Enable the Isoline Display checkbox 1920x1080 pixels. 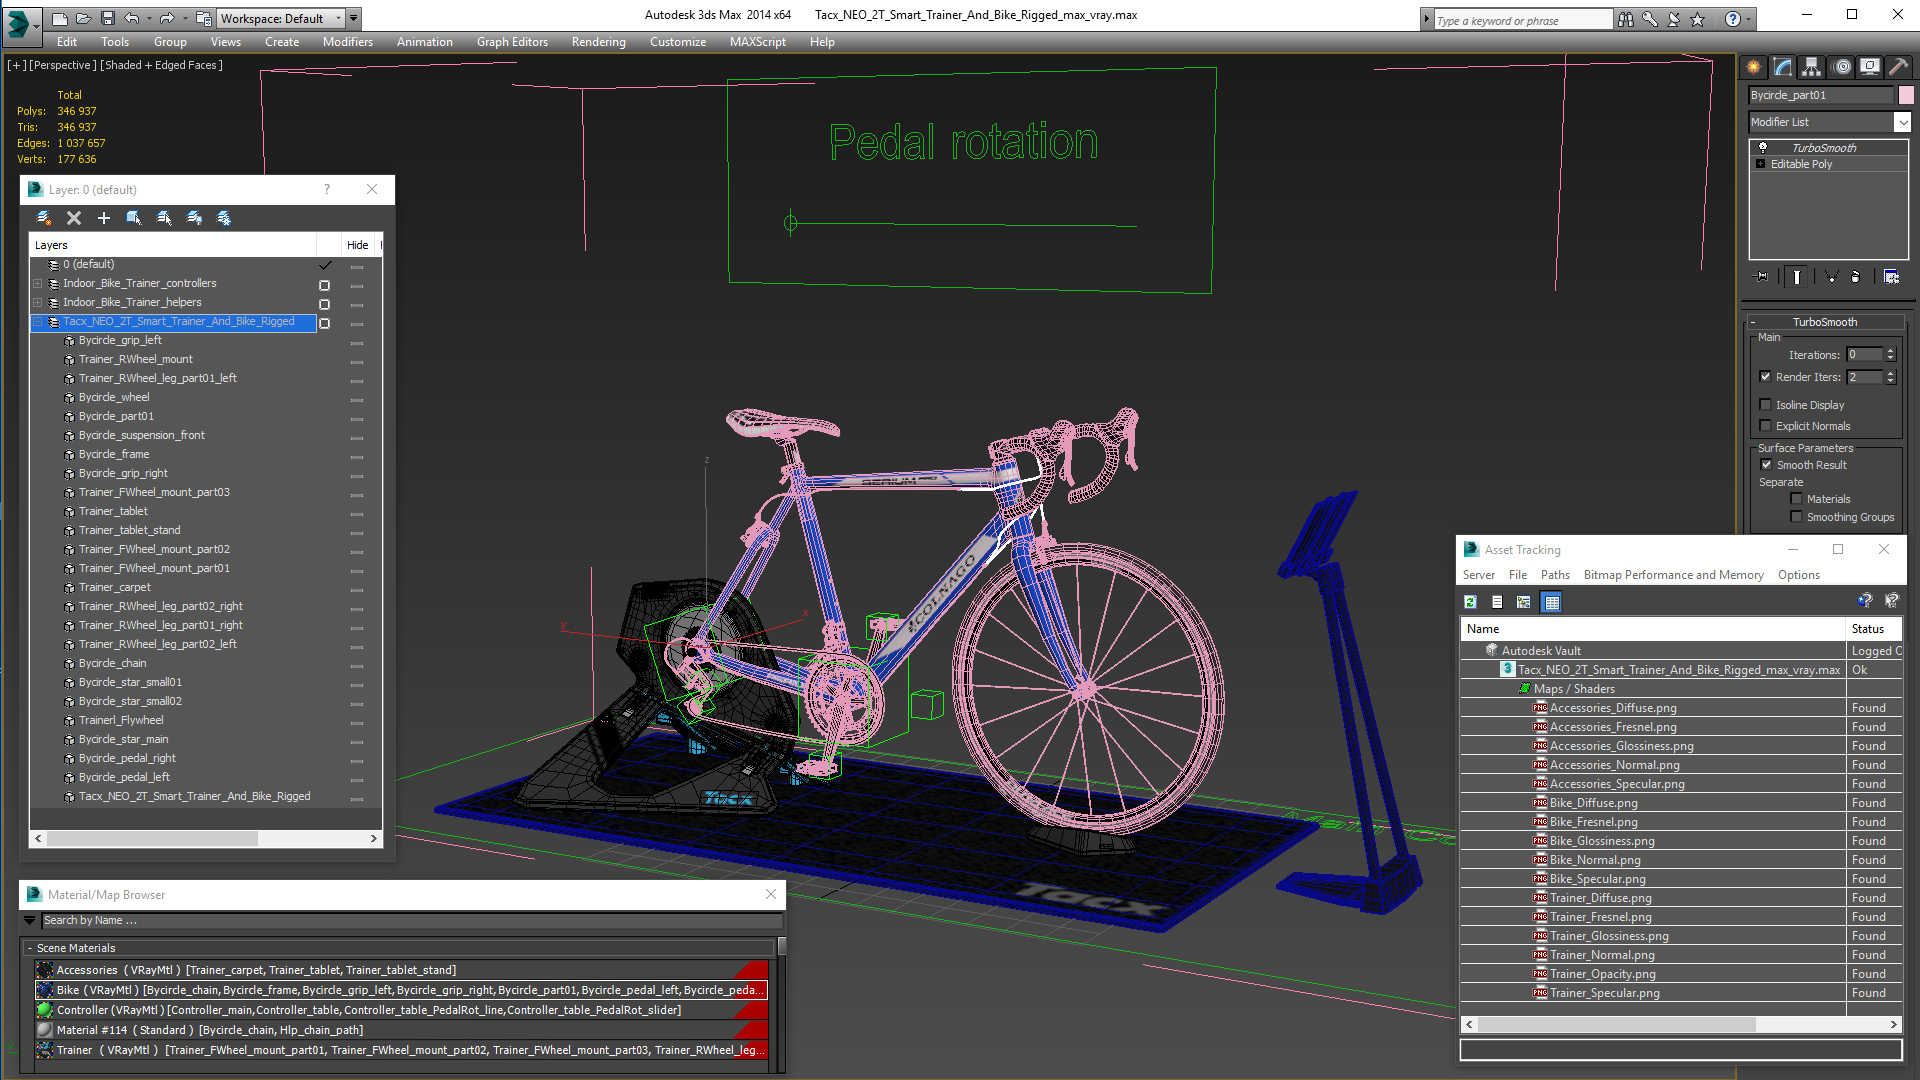point(1765,405)
